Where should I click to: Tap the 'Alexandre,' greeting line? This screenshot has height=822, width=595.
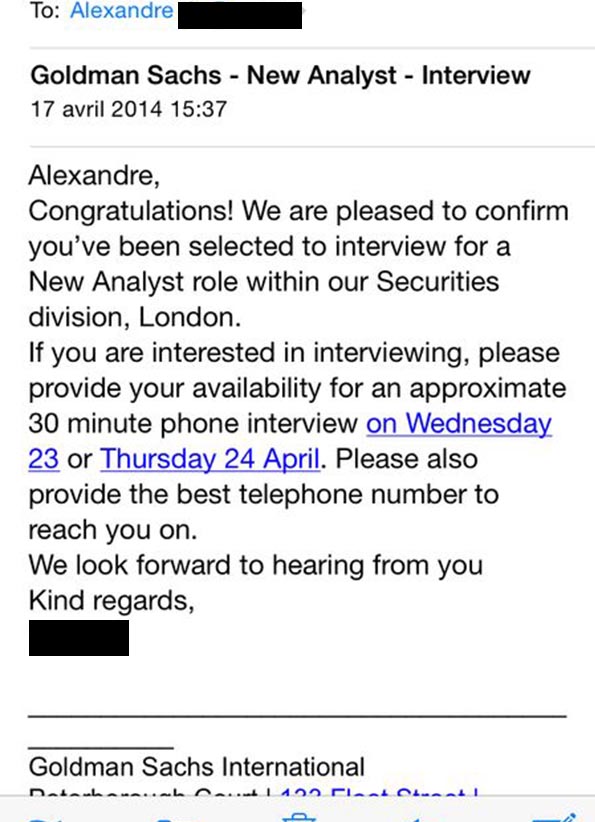click(94, 175)
